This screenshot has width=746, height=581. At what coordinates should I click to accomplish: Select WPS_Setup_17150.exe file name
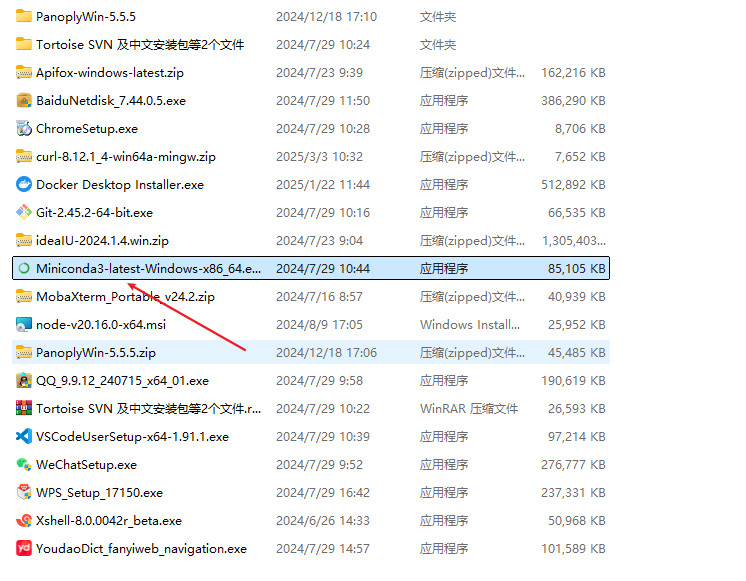click(x=99, y=492)
